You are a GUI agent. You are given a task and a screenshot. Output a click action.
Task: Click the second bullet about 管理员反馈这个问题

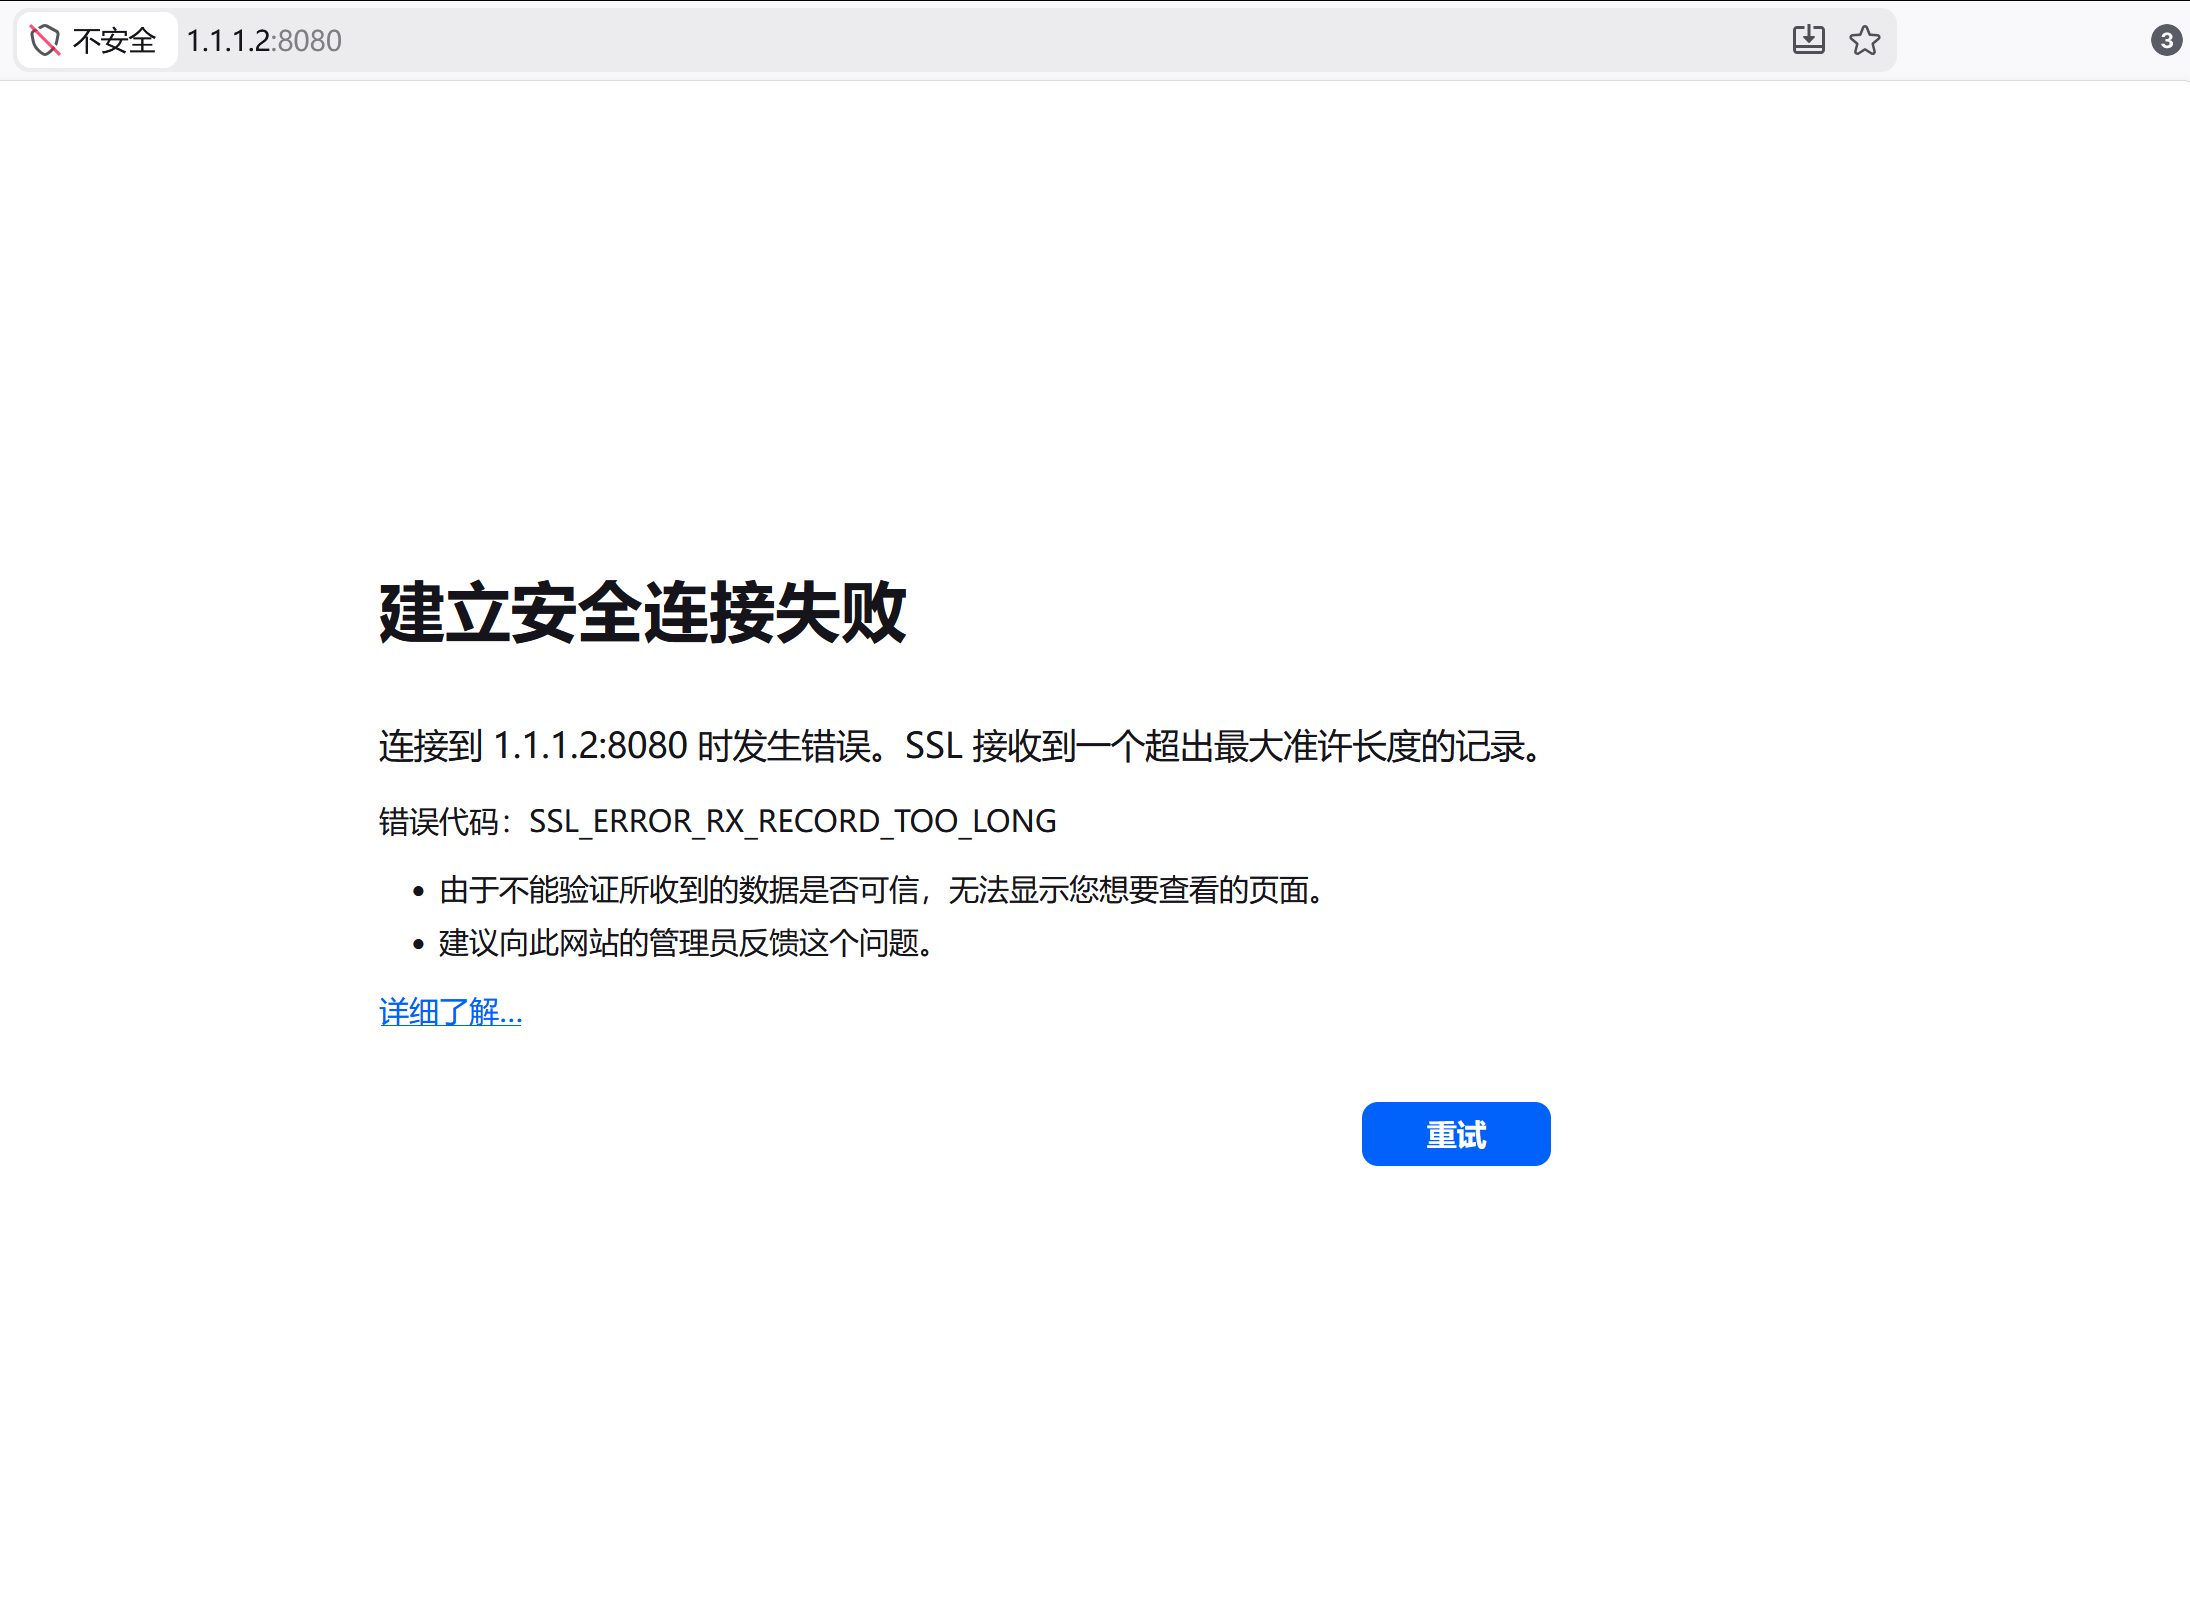coord(686,942)
